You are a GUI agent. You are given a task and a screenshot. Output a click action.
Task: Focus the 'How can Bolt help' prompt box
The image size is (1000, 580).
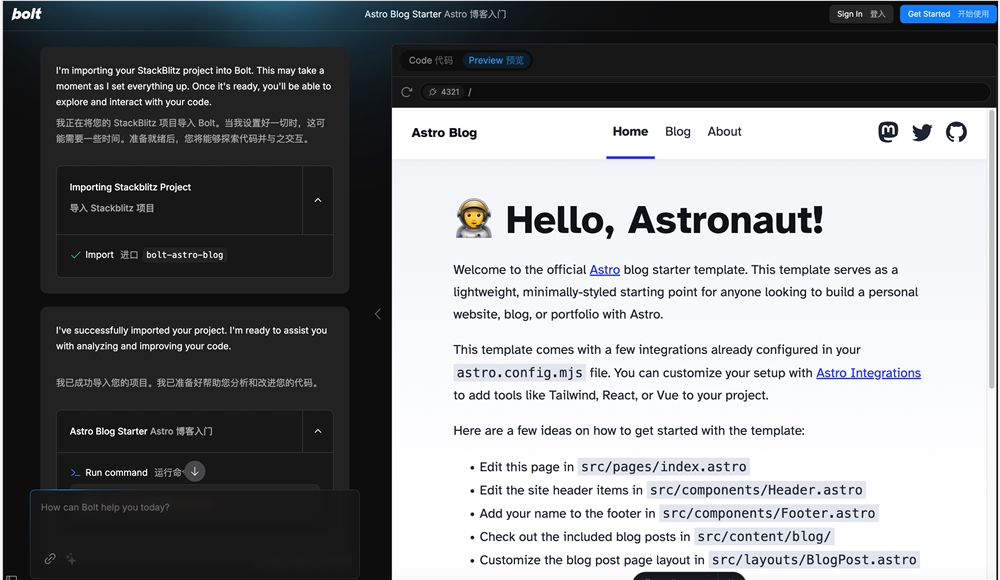pyautogui.click(x=195, y=535)
